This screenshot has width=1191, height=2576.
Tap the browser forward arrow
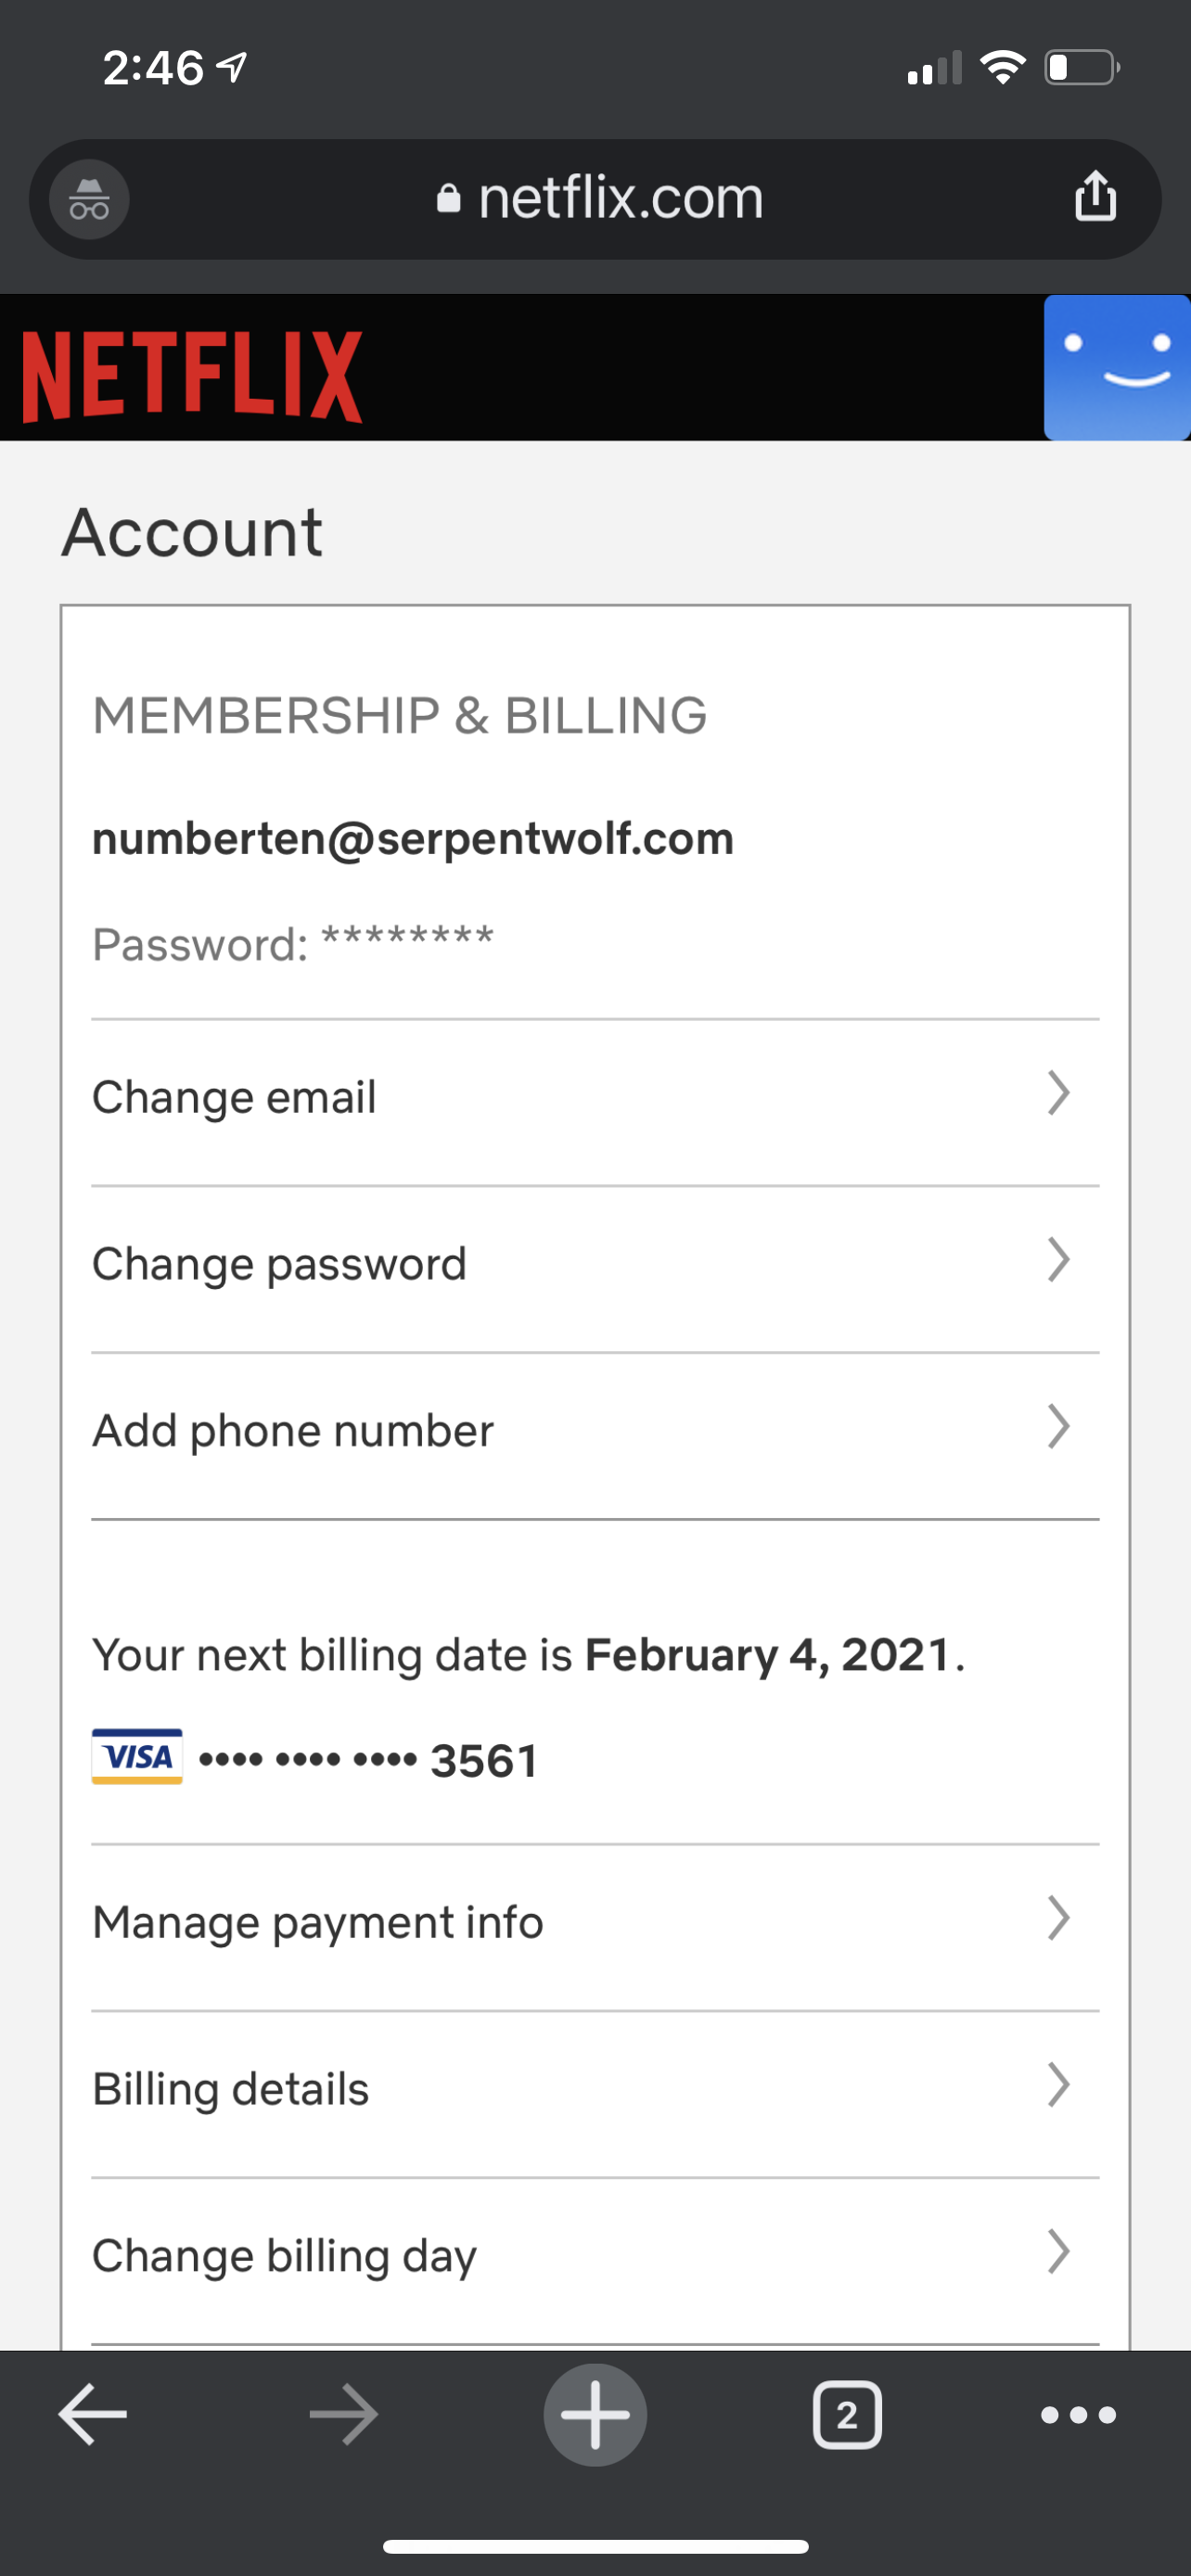(344, 2414)
